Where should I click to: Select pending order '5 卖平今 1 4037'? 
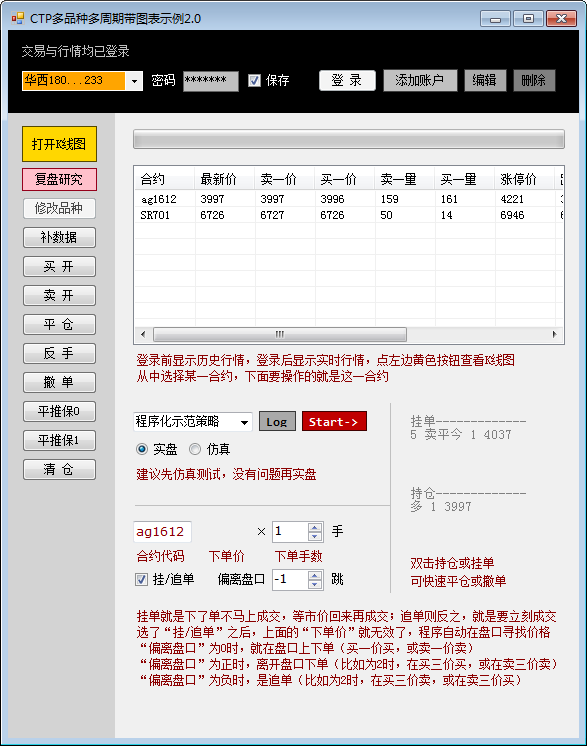(460, 435)
